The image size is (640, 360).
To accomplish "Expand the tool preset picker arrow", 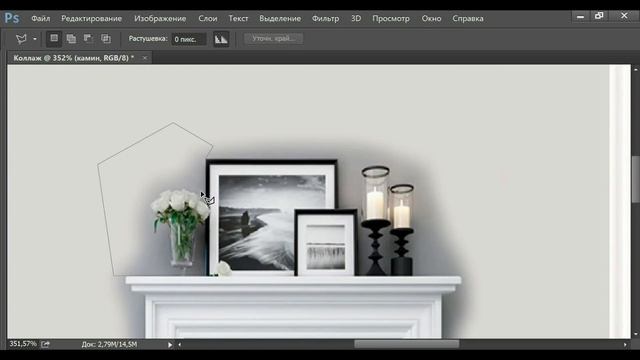I will click(35, 39).
